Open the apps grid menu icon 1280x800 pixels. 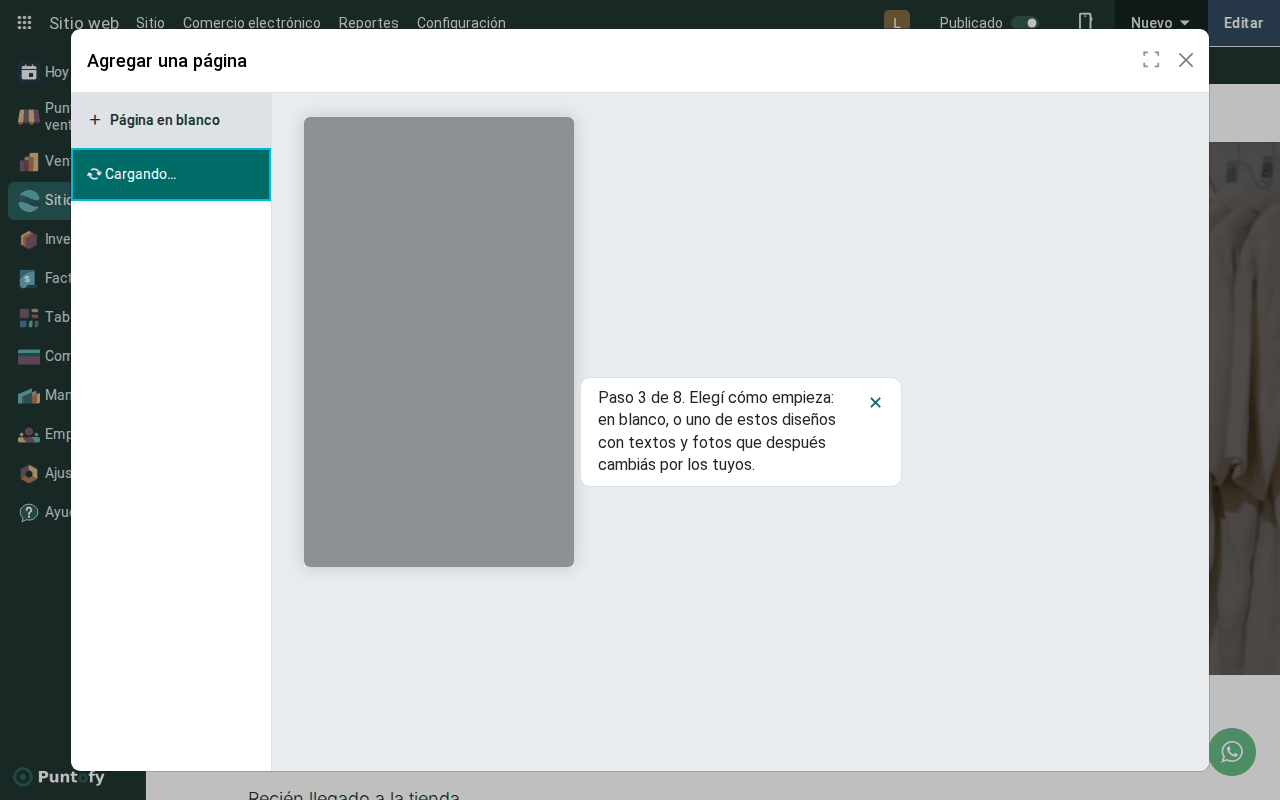click(x=25, y=23)
